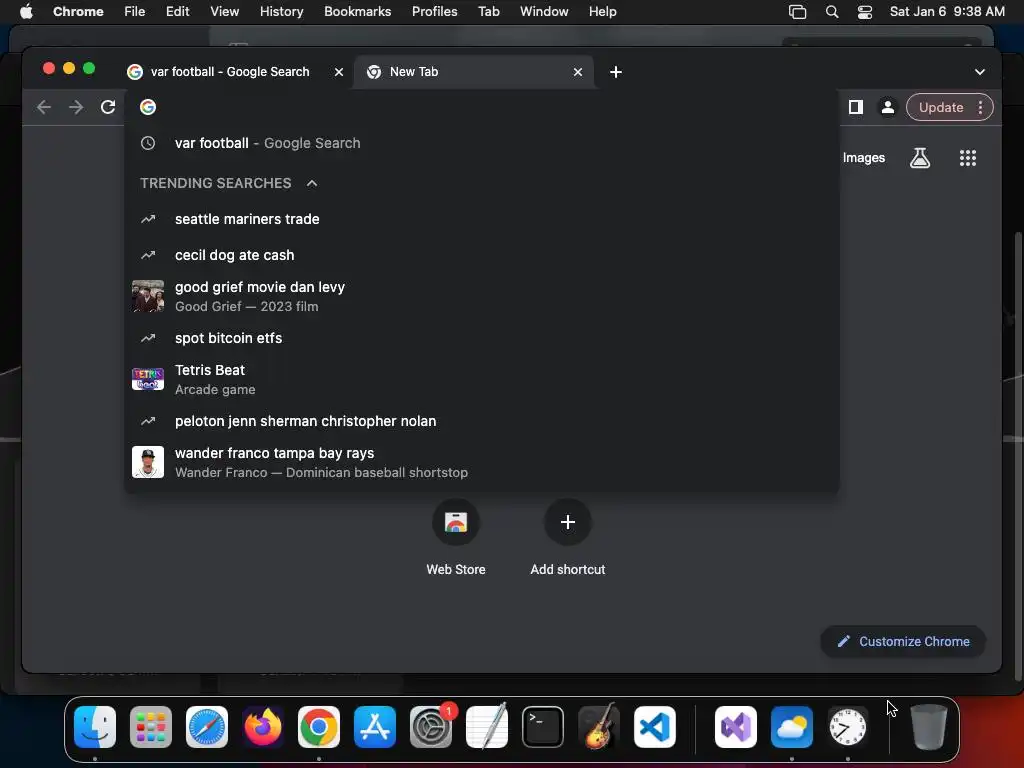Open the profile avatar icon
Viewport: 1024px width, 768px height.
[x=888, y=107]
